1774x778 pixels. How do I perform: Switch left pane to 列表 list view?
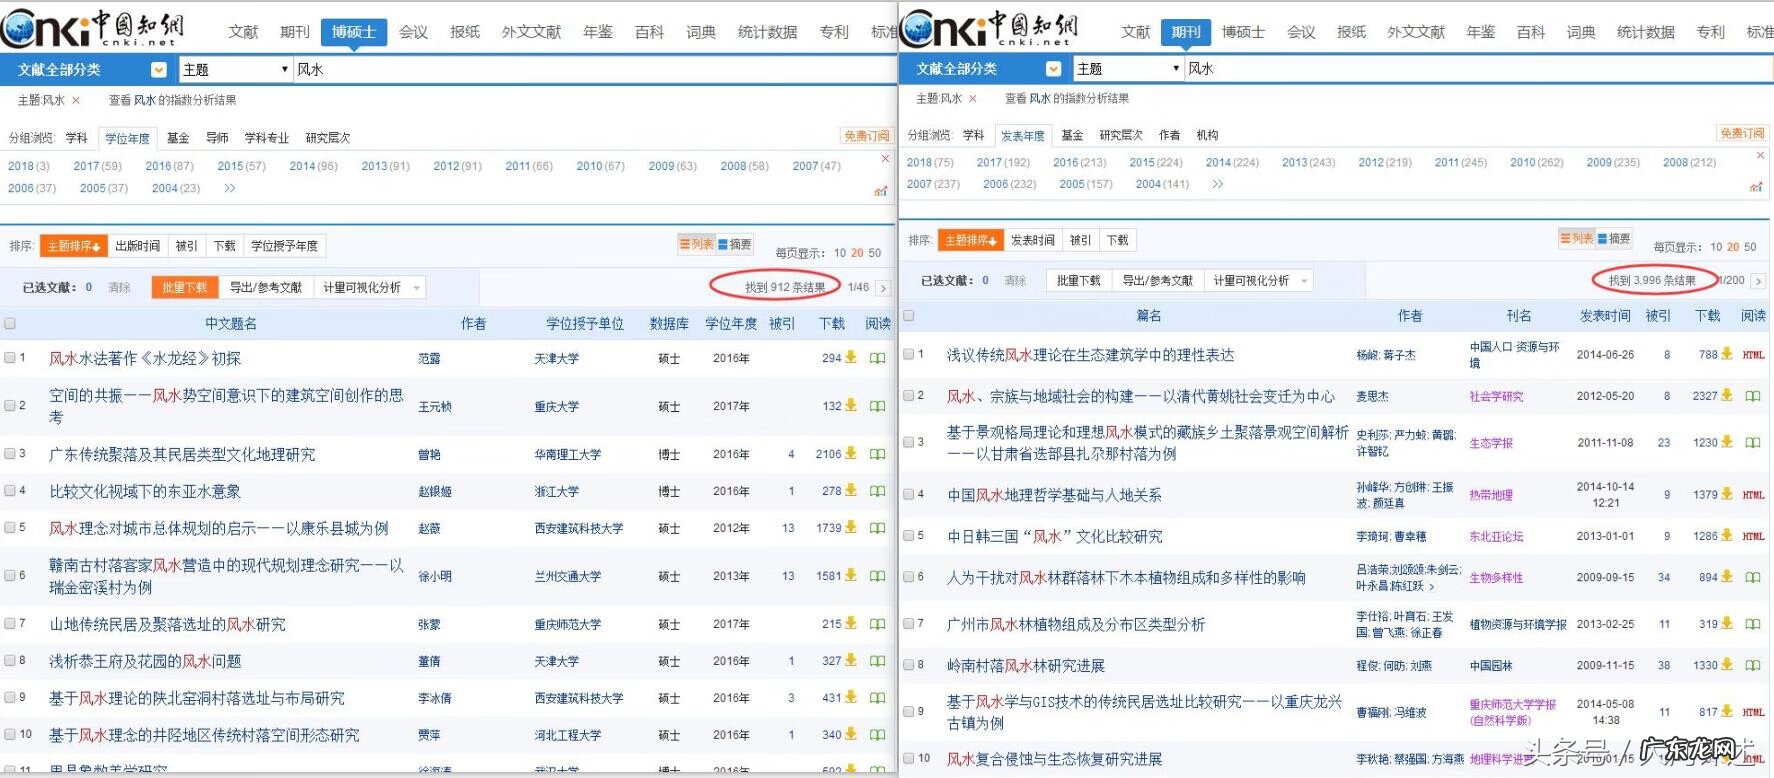[x=697, y=244]
